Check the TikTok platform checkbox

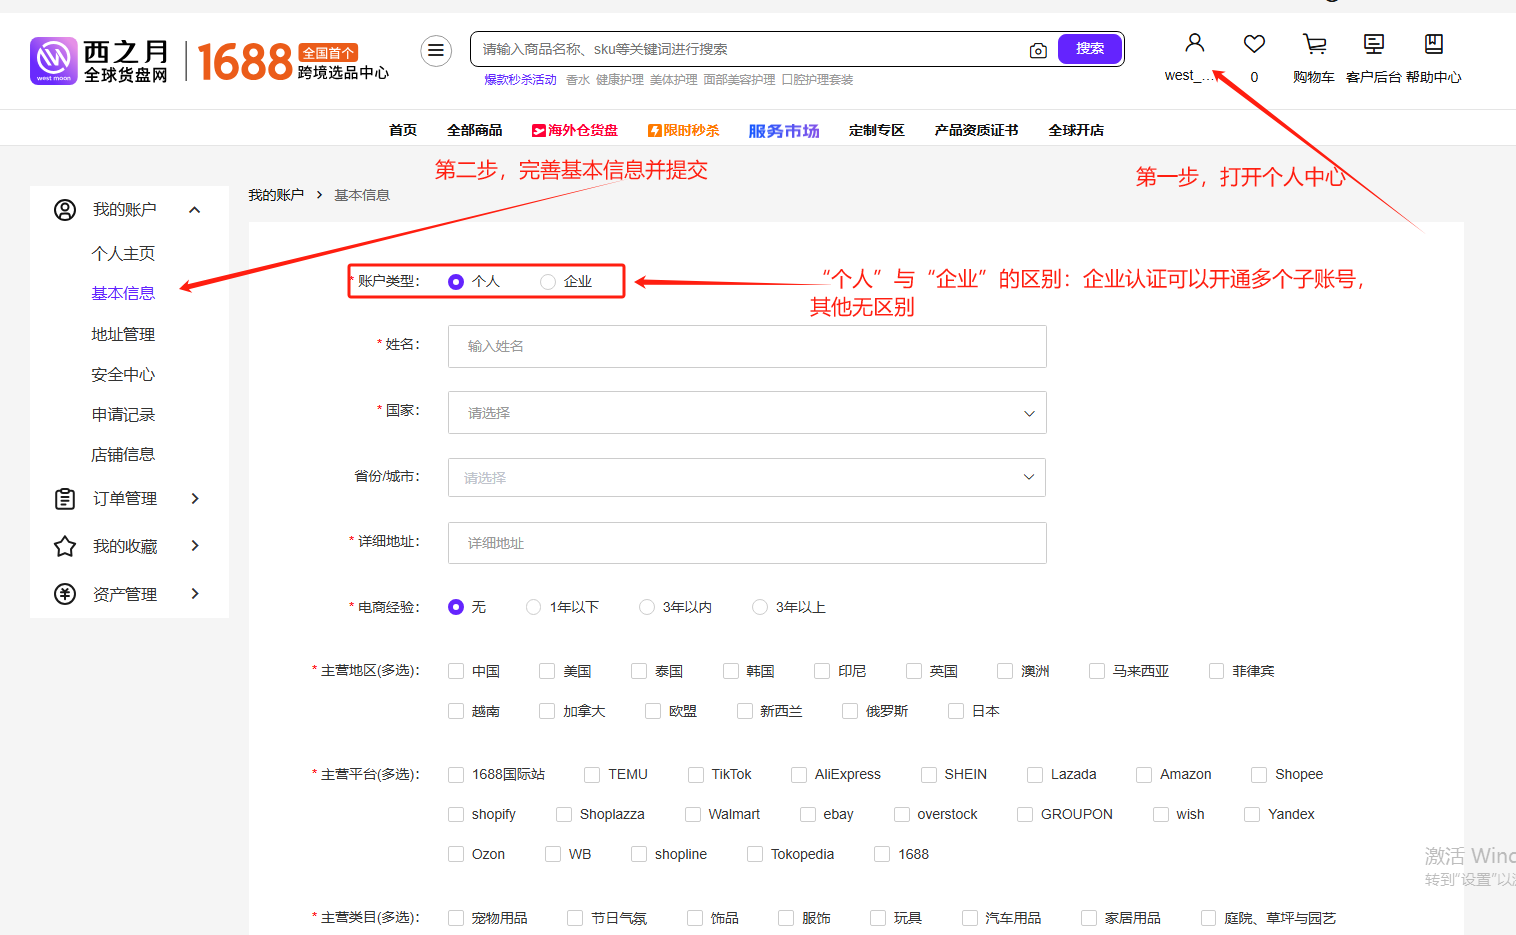[x=696, y=775]
